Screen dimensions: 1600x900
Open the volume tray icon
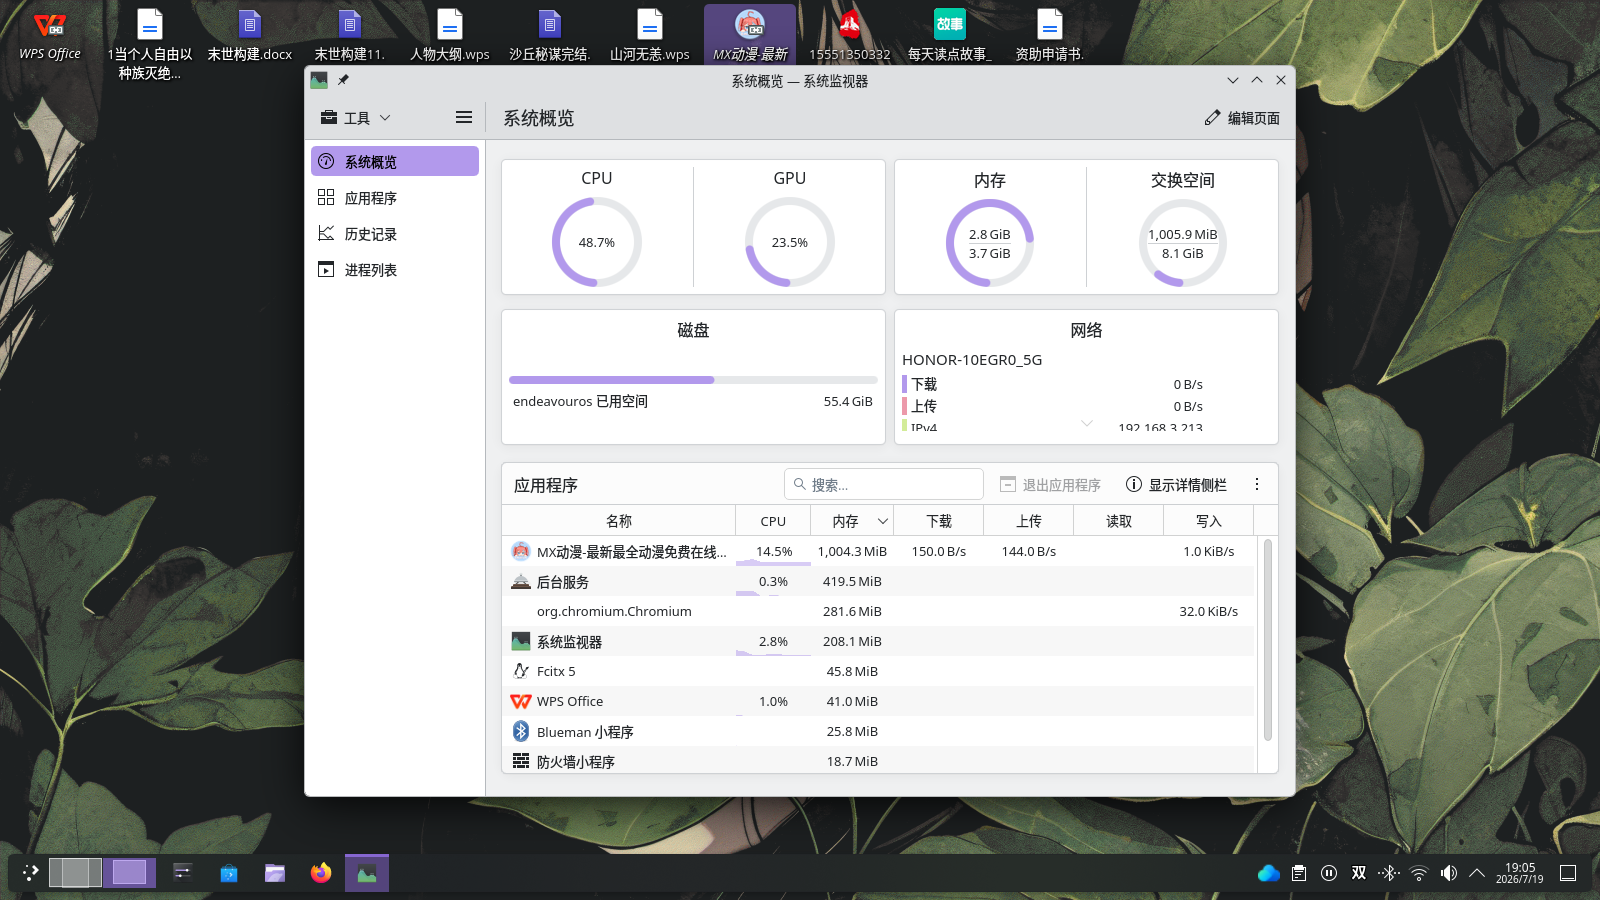click(1449, 873)
